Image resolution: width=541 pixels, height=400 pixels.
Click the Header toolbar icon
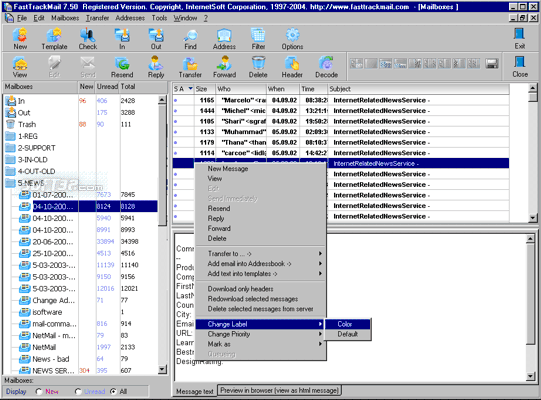(292, 67)
